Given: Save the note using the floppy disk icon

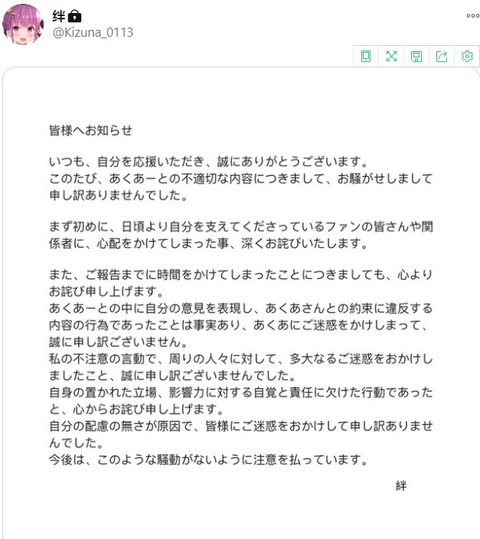Looking at the screenshot, I should coord(416,56).
